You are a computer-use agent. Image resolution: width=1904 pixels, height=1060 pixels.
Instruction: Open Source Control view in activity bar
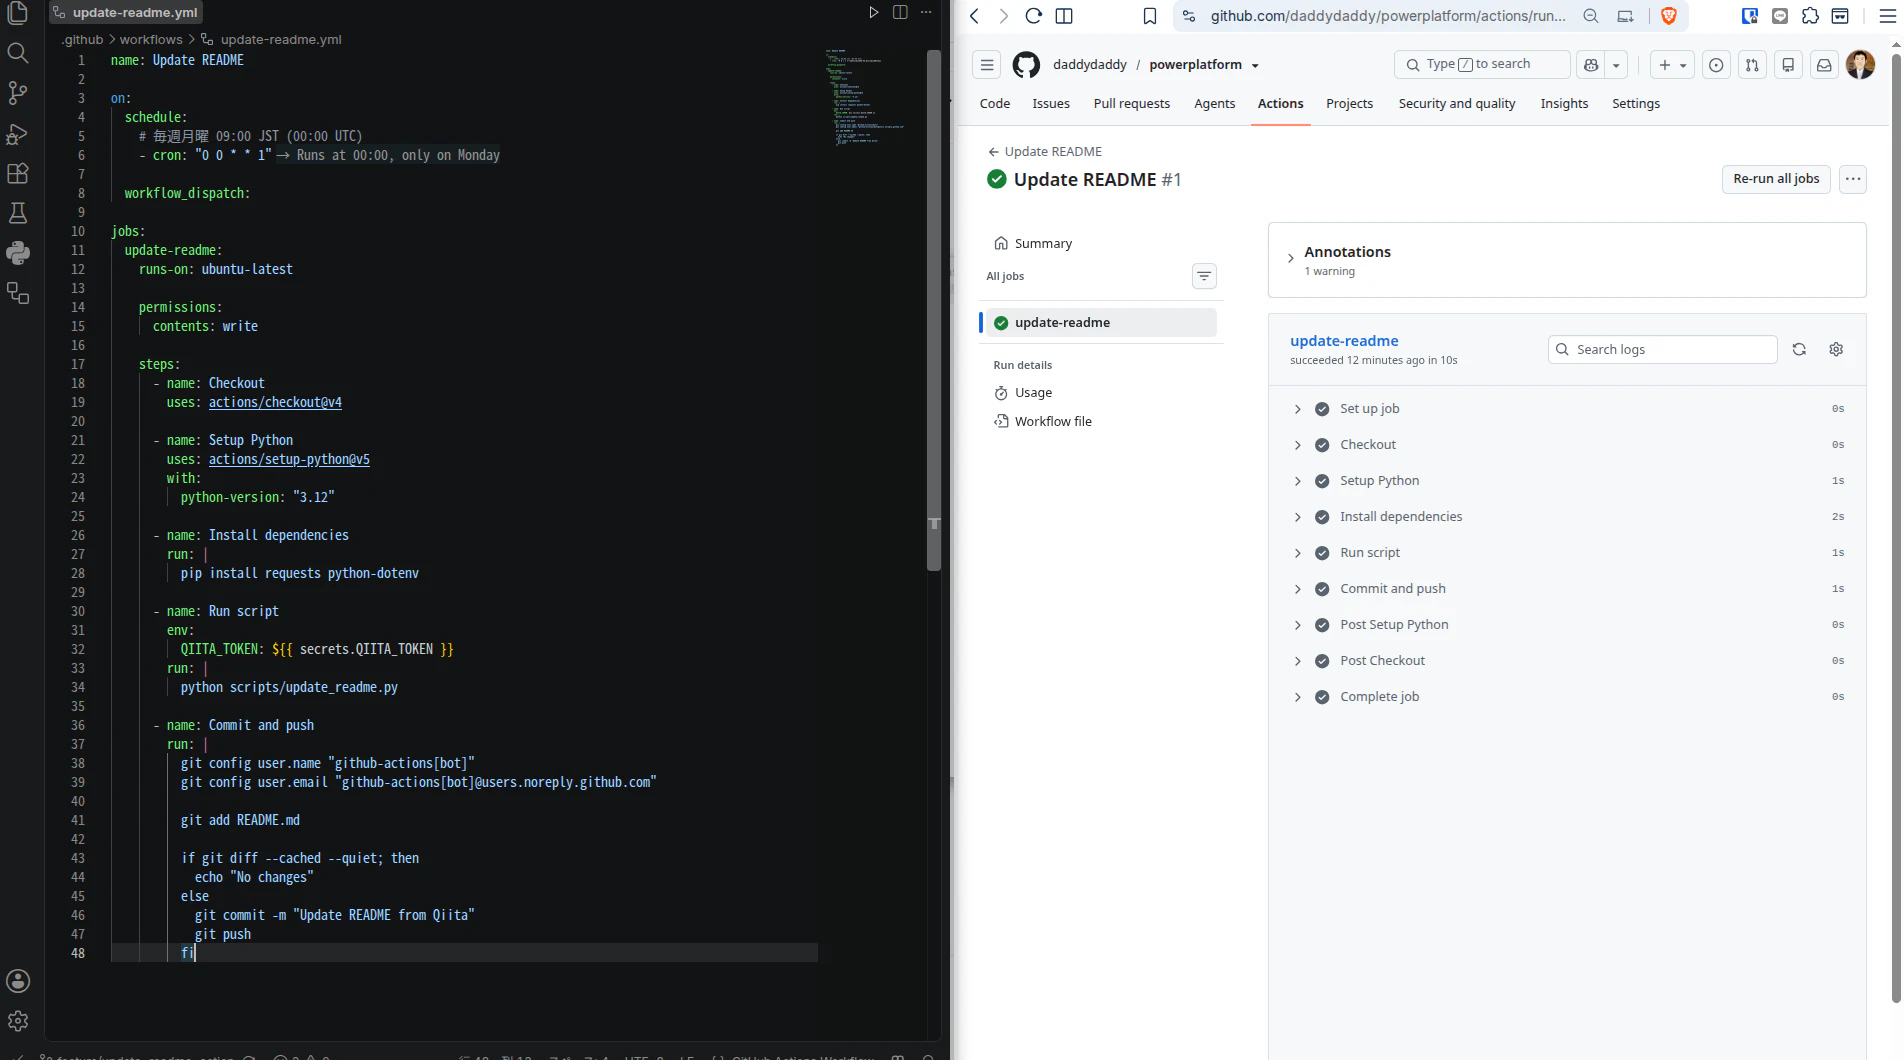18,93
